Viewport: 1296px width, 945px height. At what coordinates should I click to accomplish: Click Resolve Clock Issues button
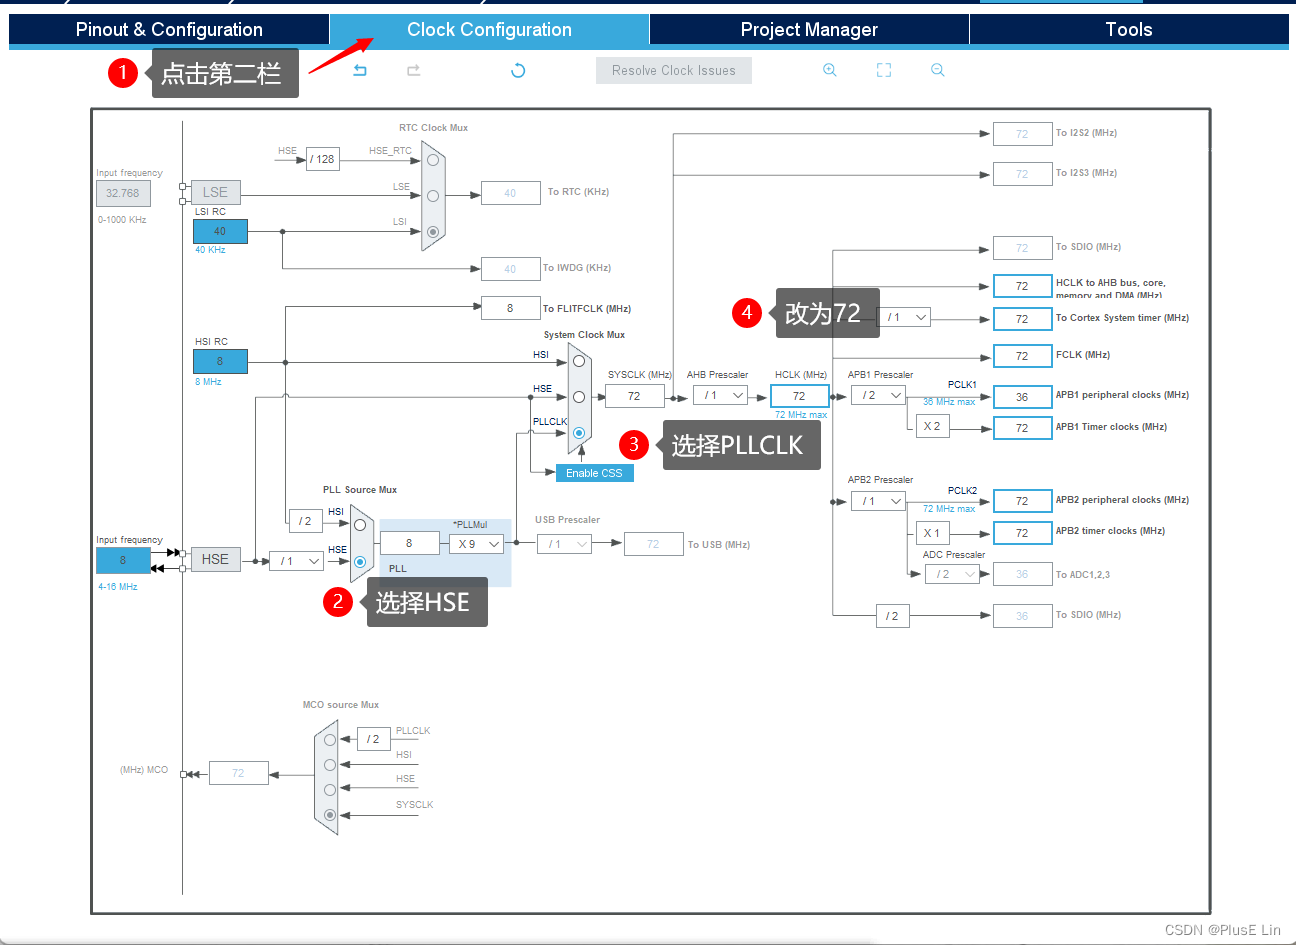coord(674,70)
